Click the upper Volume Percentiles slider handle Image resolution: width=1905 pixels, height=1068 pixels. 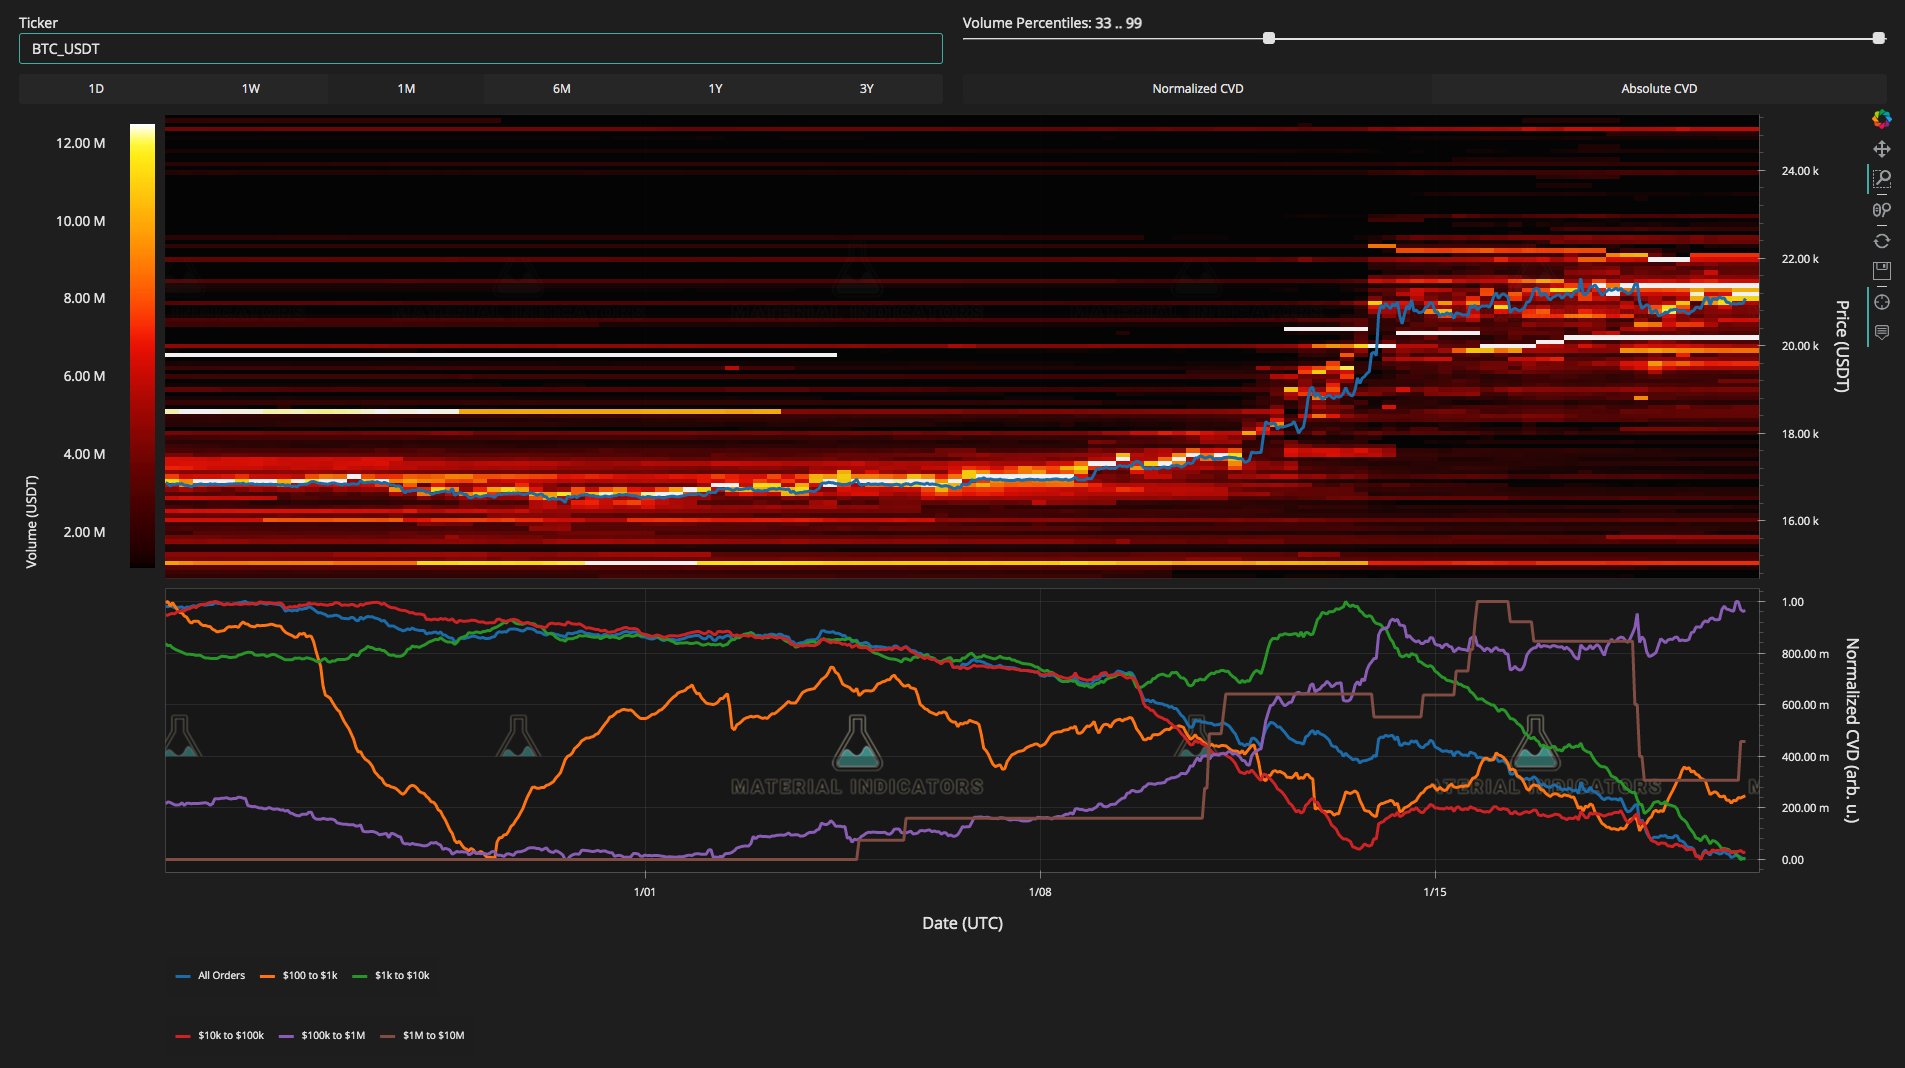[x=1879, y=38]
